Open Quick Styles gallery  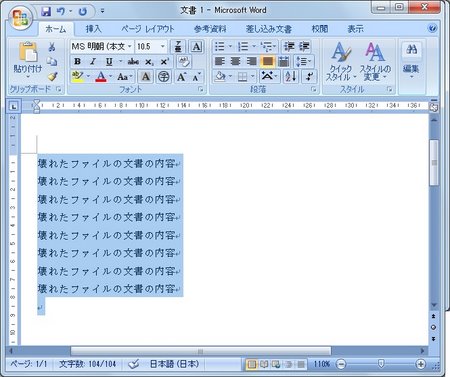(341, 61)
